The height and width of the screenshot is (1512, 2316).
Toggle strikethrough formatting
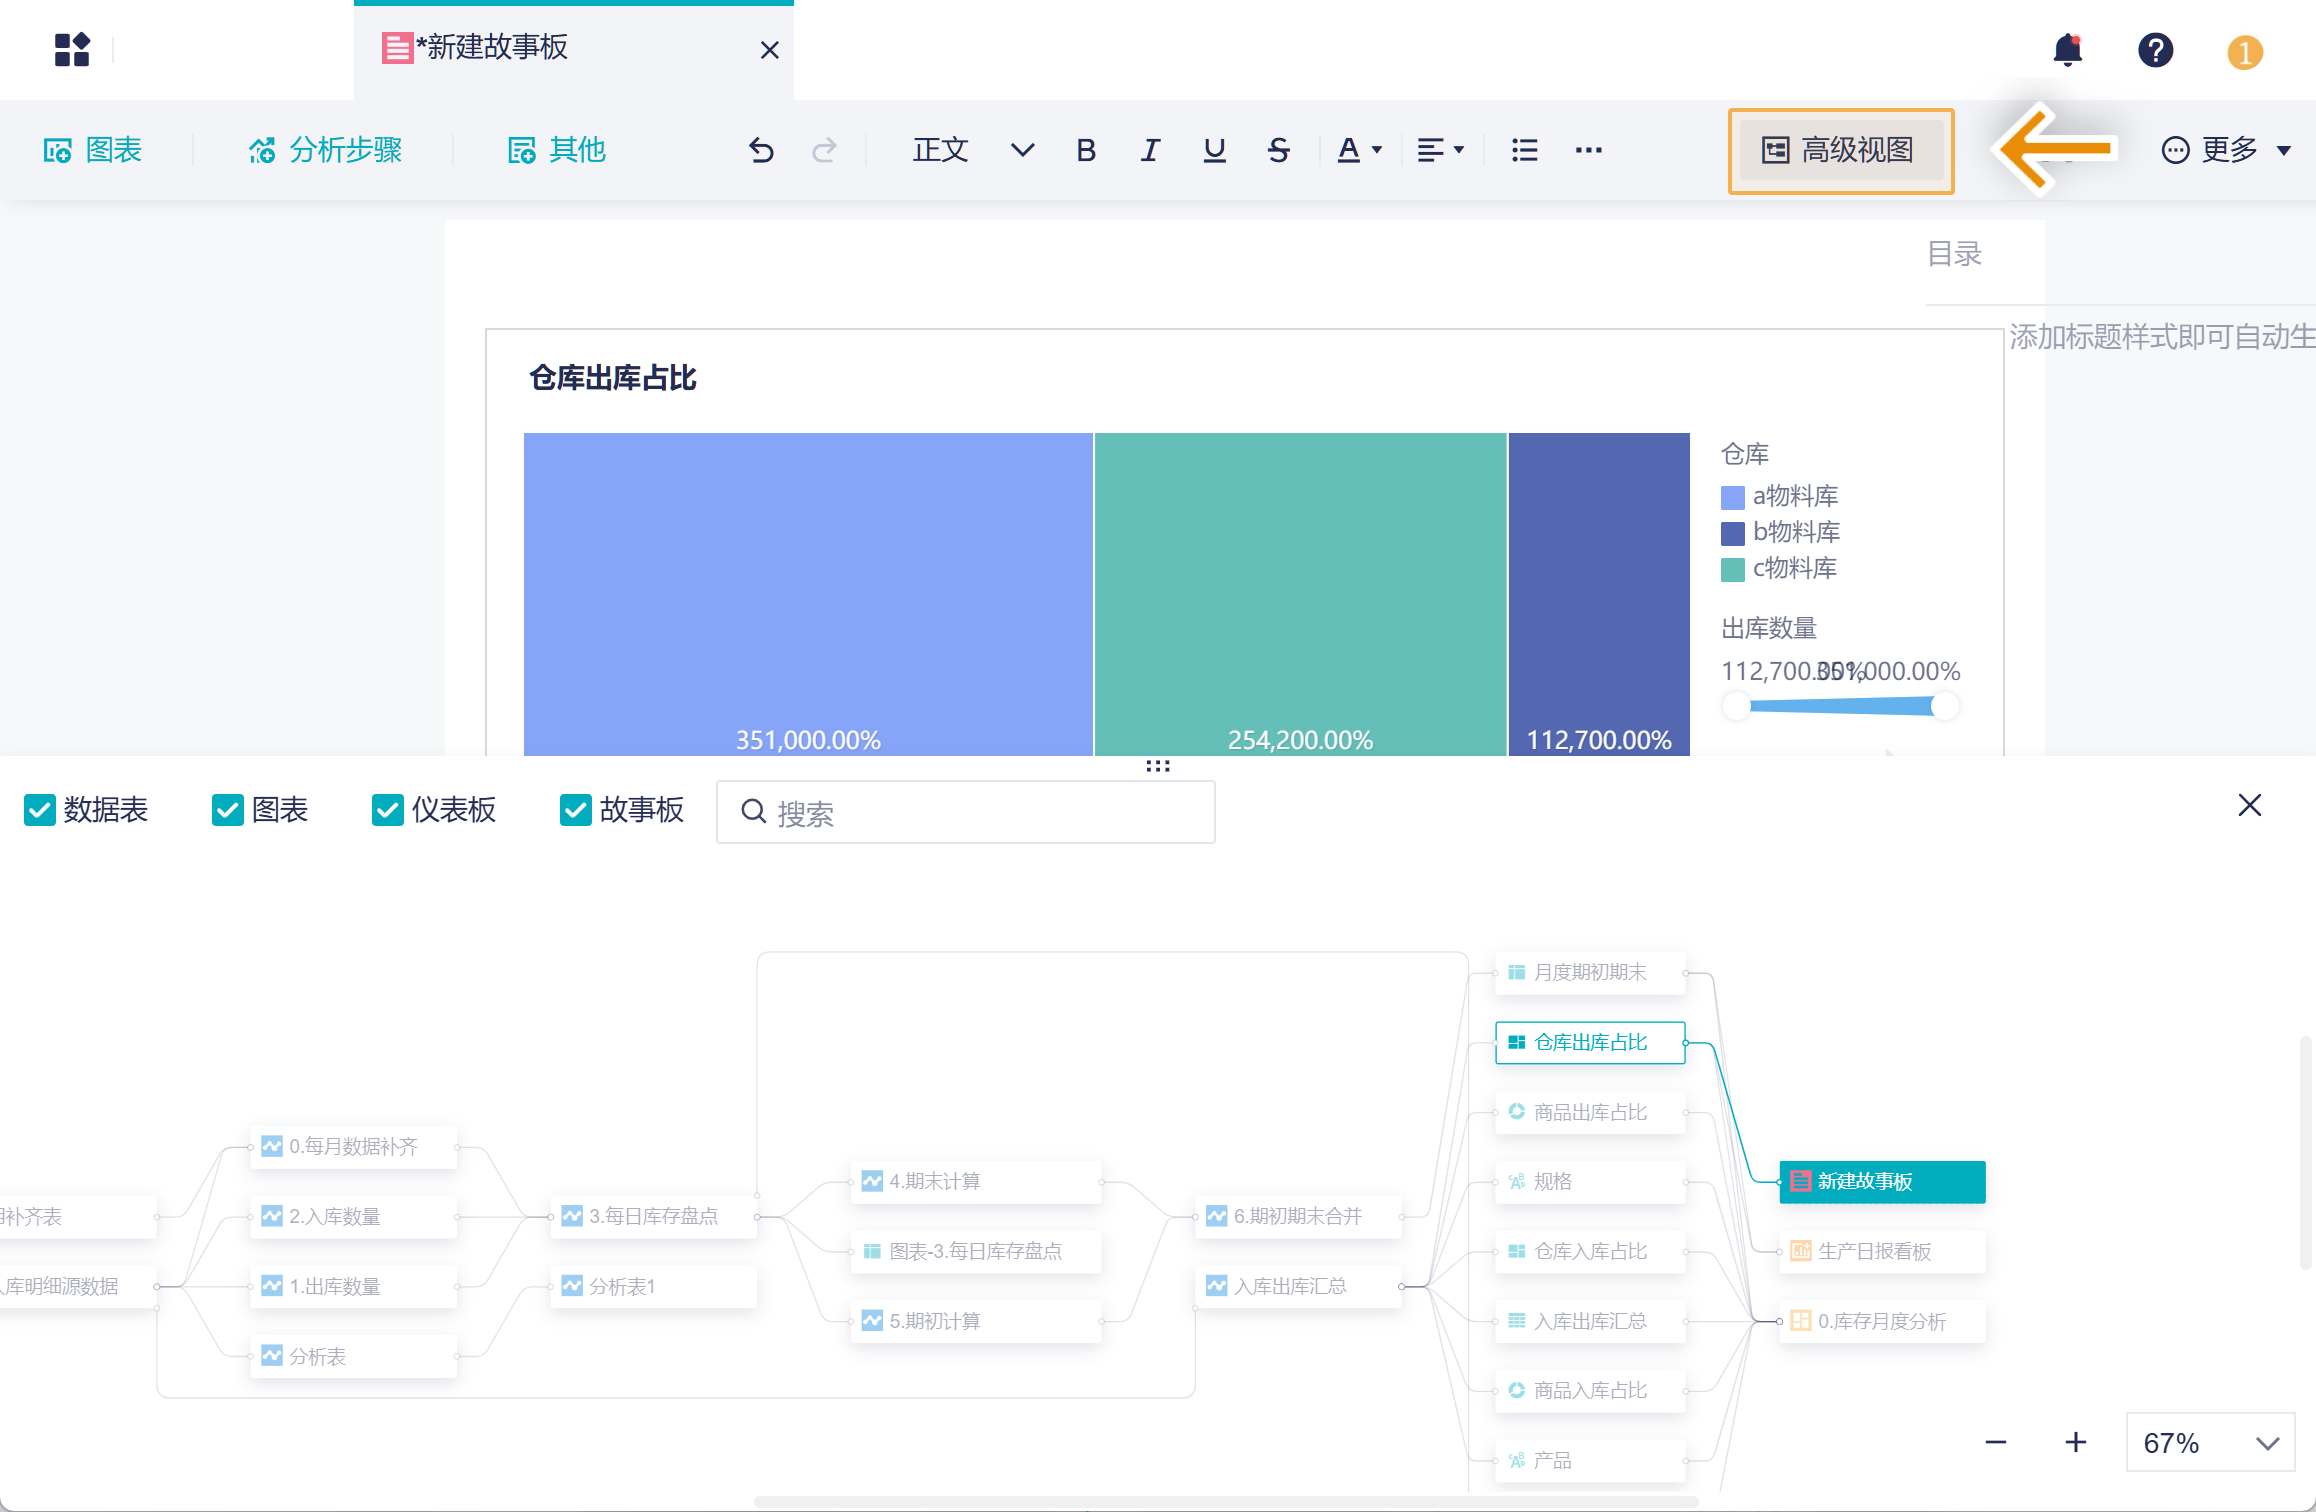pyautogui.click(x=1278, y=150)
